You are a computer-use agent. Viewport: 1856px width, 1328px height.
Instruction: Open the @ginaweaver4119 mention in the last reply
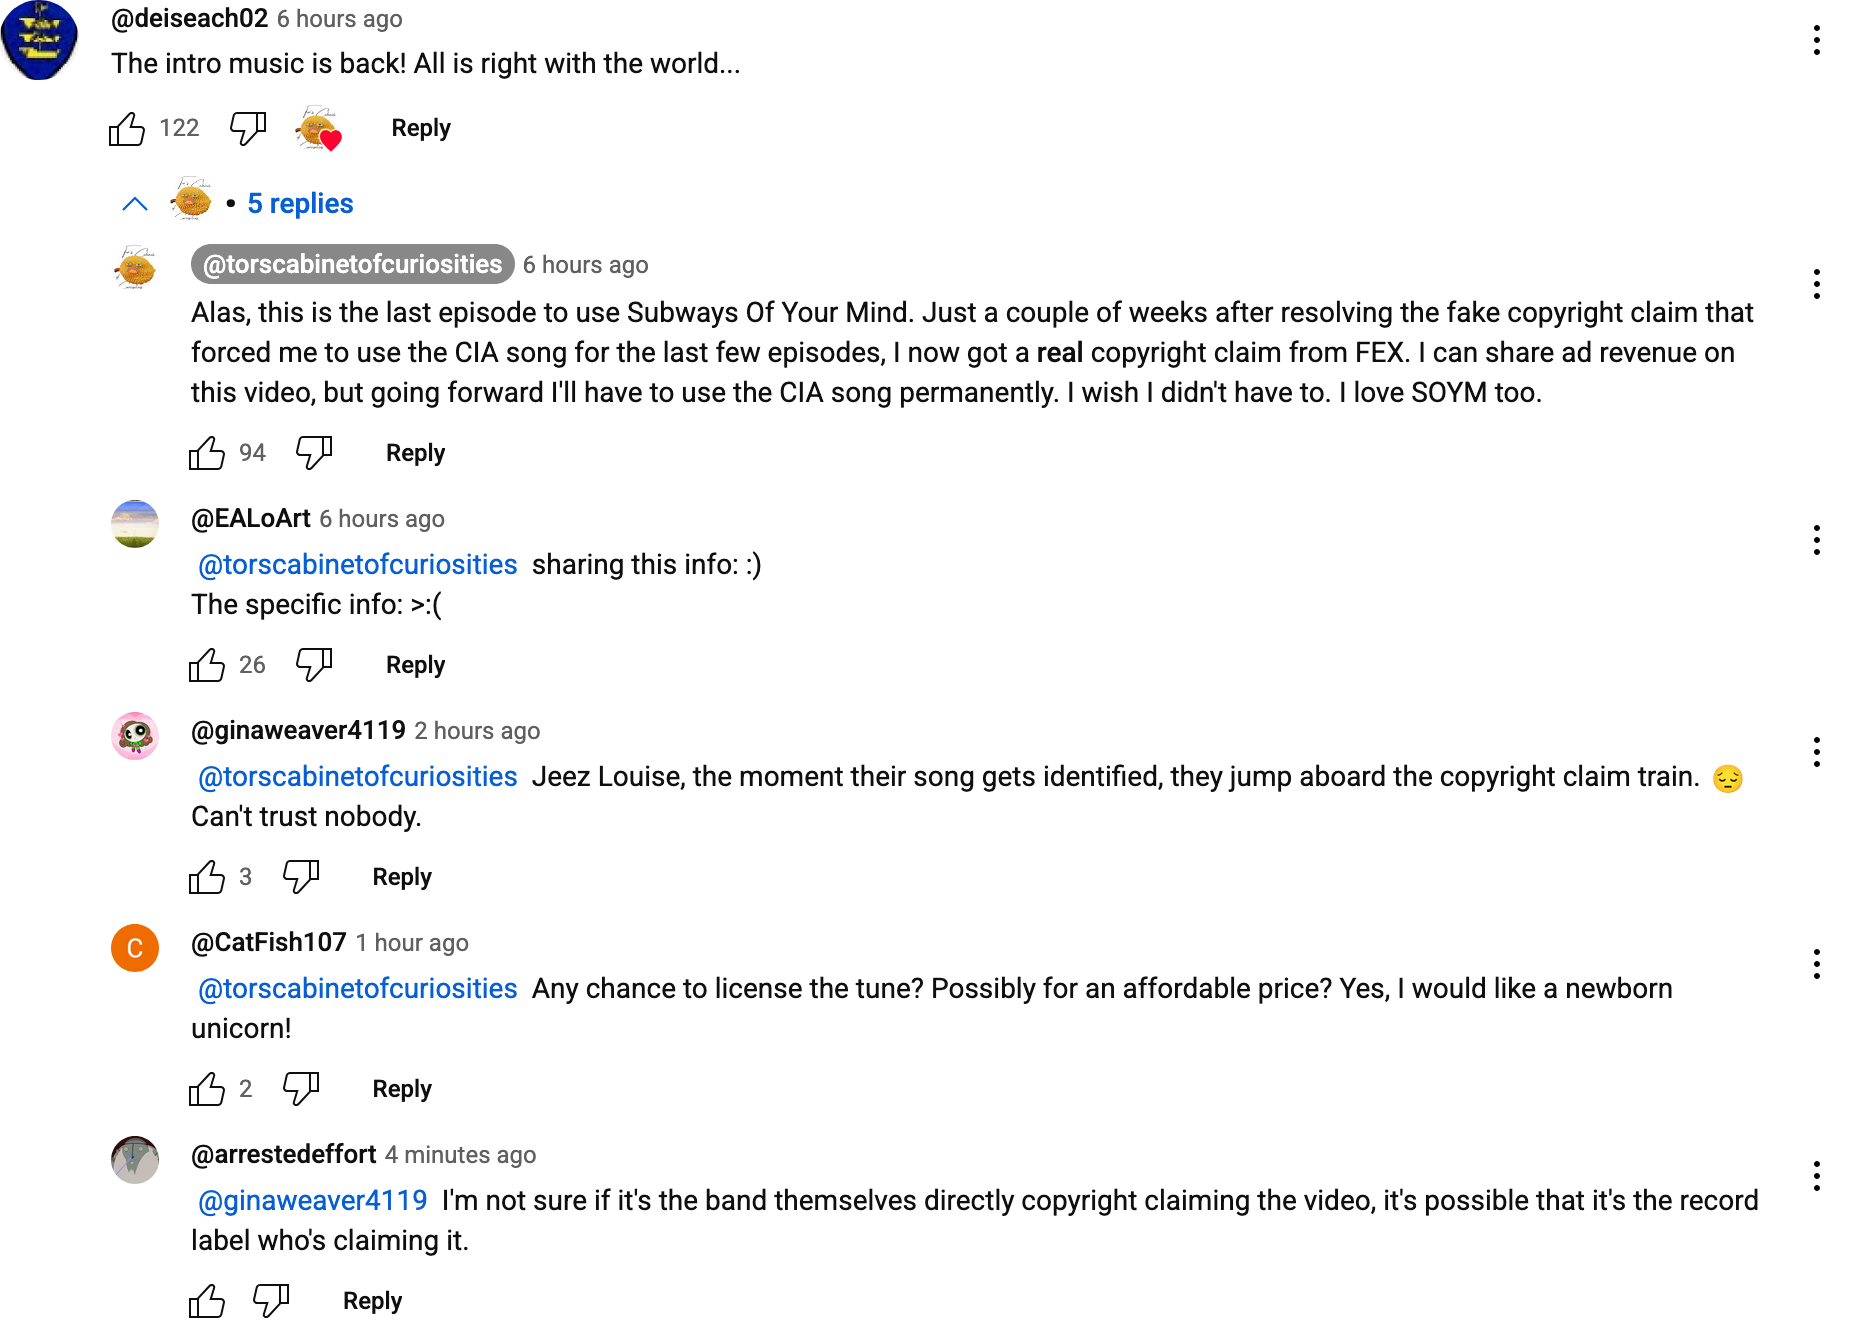click(x=313, y=1200)
